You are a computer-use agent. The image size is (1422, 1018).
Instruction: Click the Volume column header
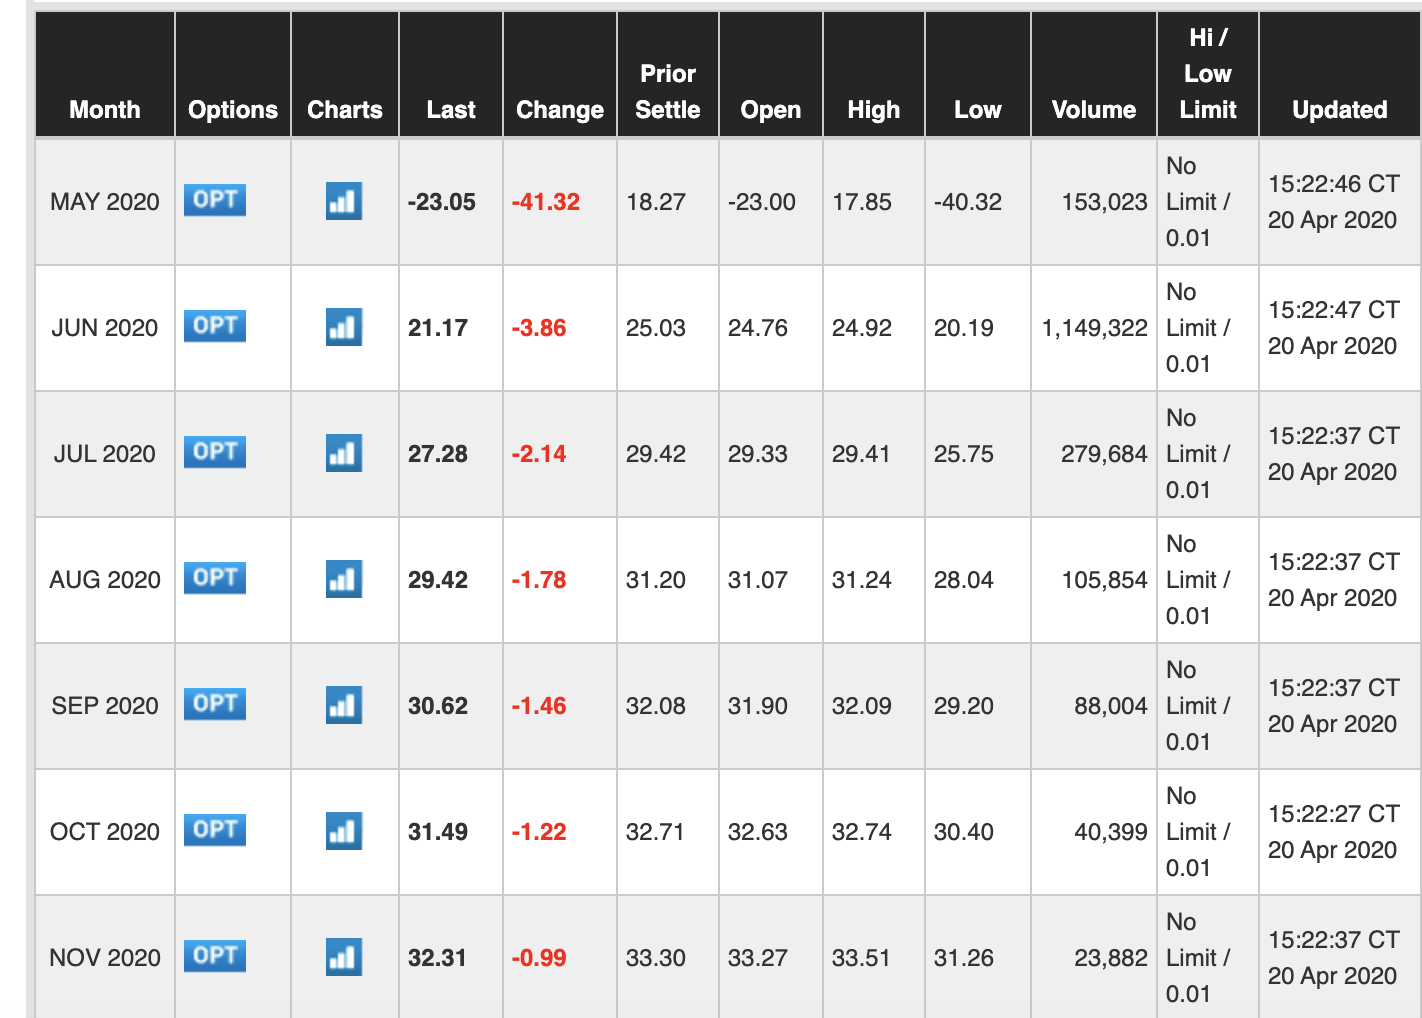1093,110
